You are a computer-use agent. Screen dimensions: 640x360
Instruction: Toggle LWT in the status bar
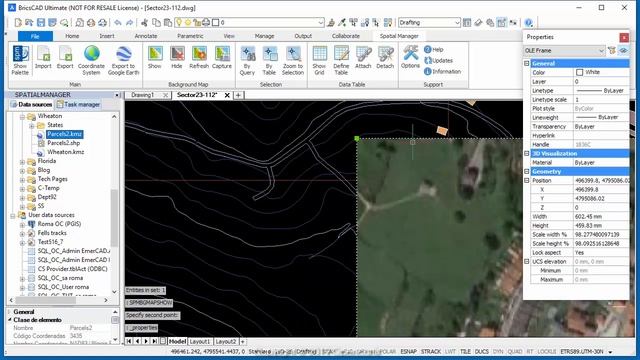click(x=450, y=351)
